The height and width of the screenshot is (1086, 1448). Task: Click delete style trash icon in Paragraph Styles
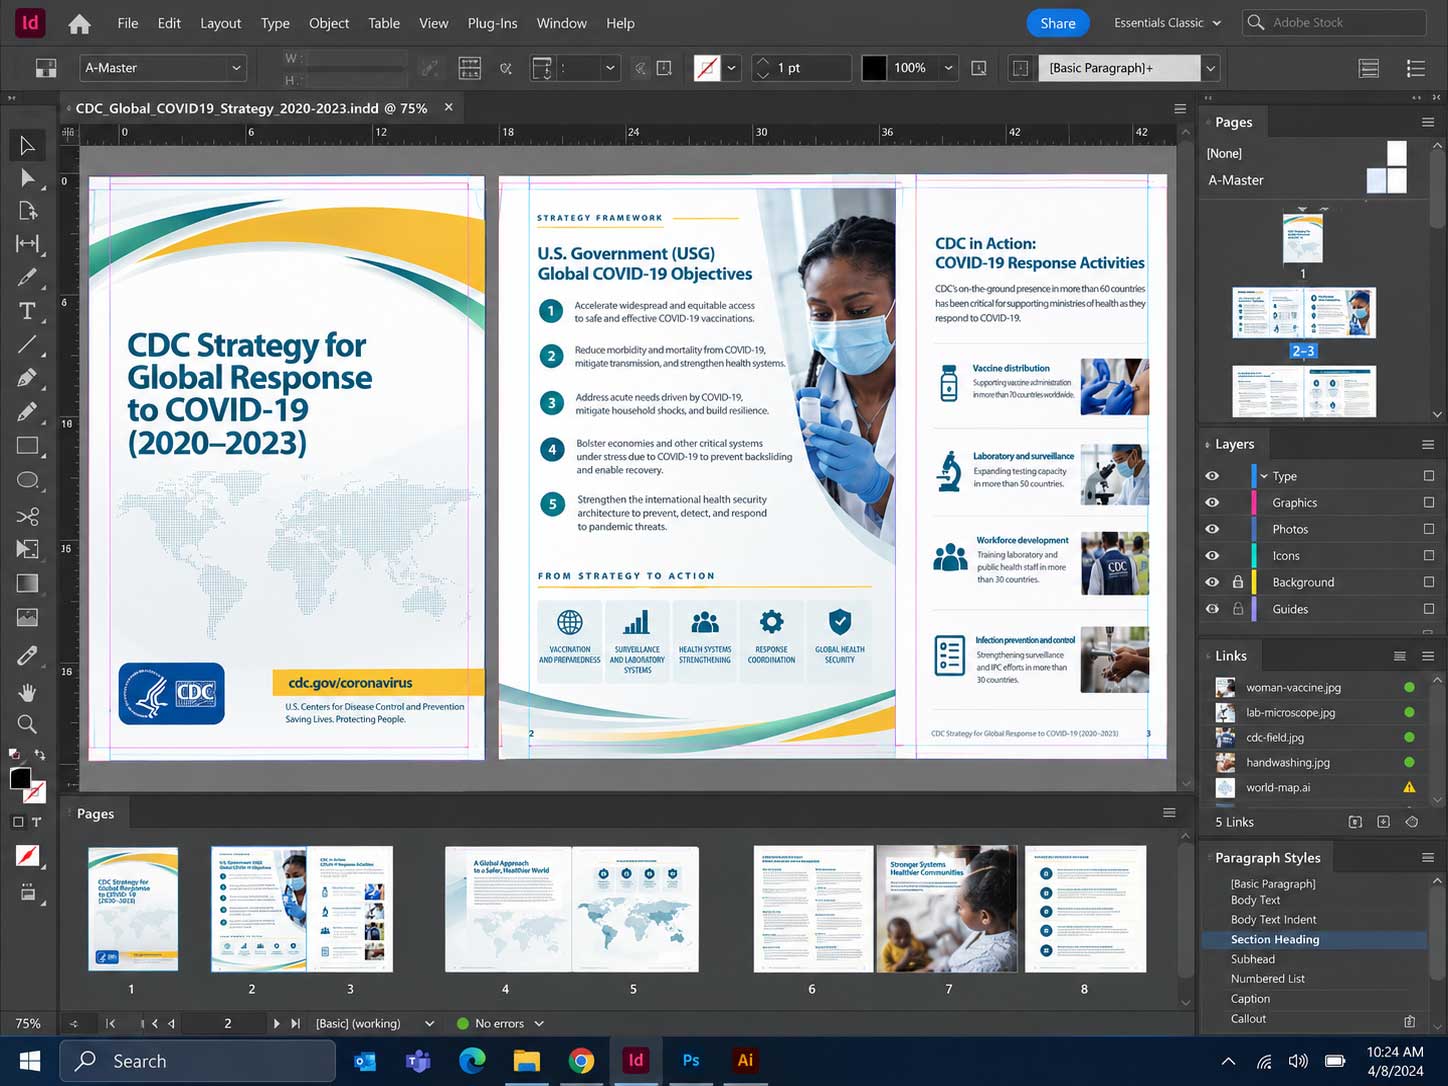[x=1409, y=1021]
